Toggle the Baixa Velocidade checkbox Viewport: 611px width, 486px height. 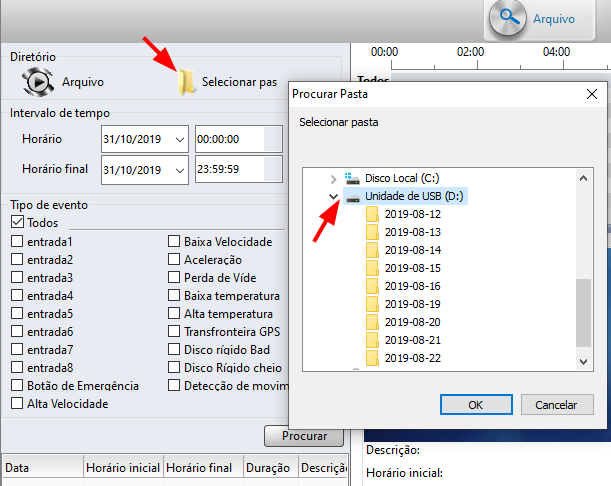(x=174, y=241)
